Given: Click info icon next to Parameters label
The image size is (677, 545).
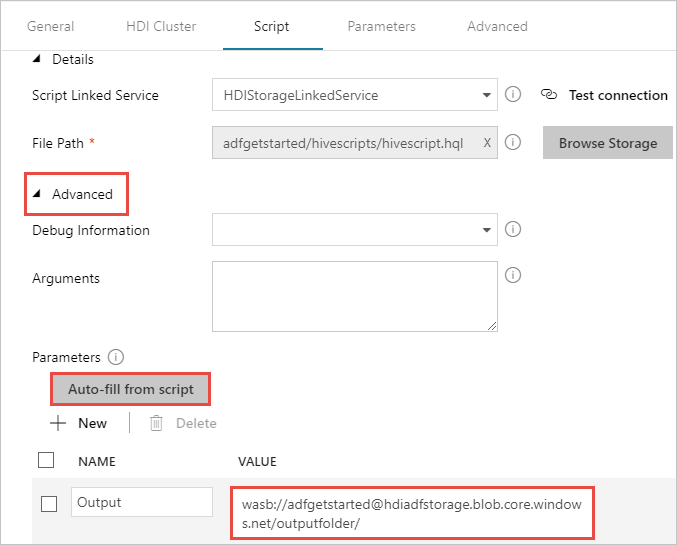Looking at the screenshot, I should pyautogui.click(x=115, y=356).
